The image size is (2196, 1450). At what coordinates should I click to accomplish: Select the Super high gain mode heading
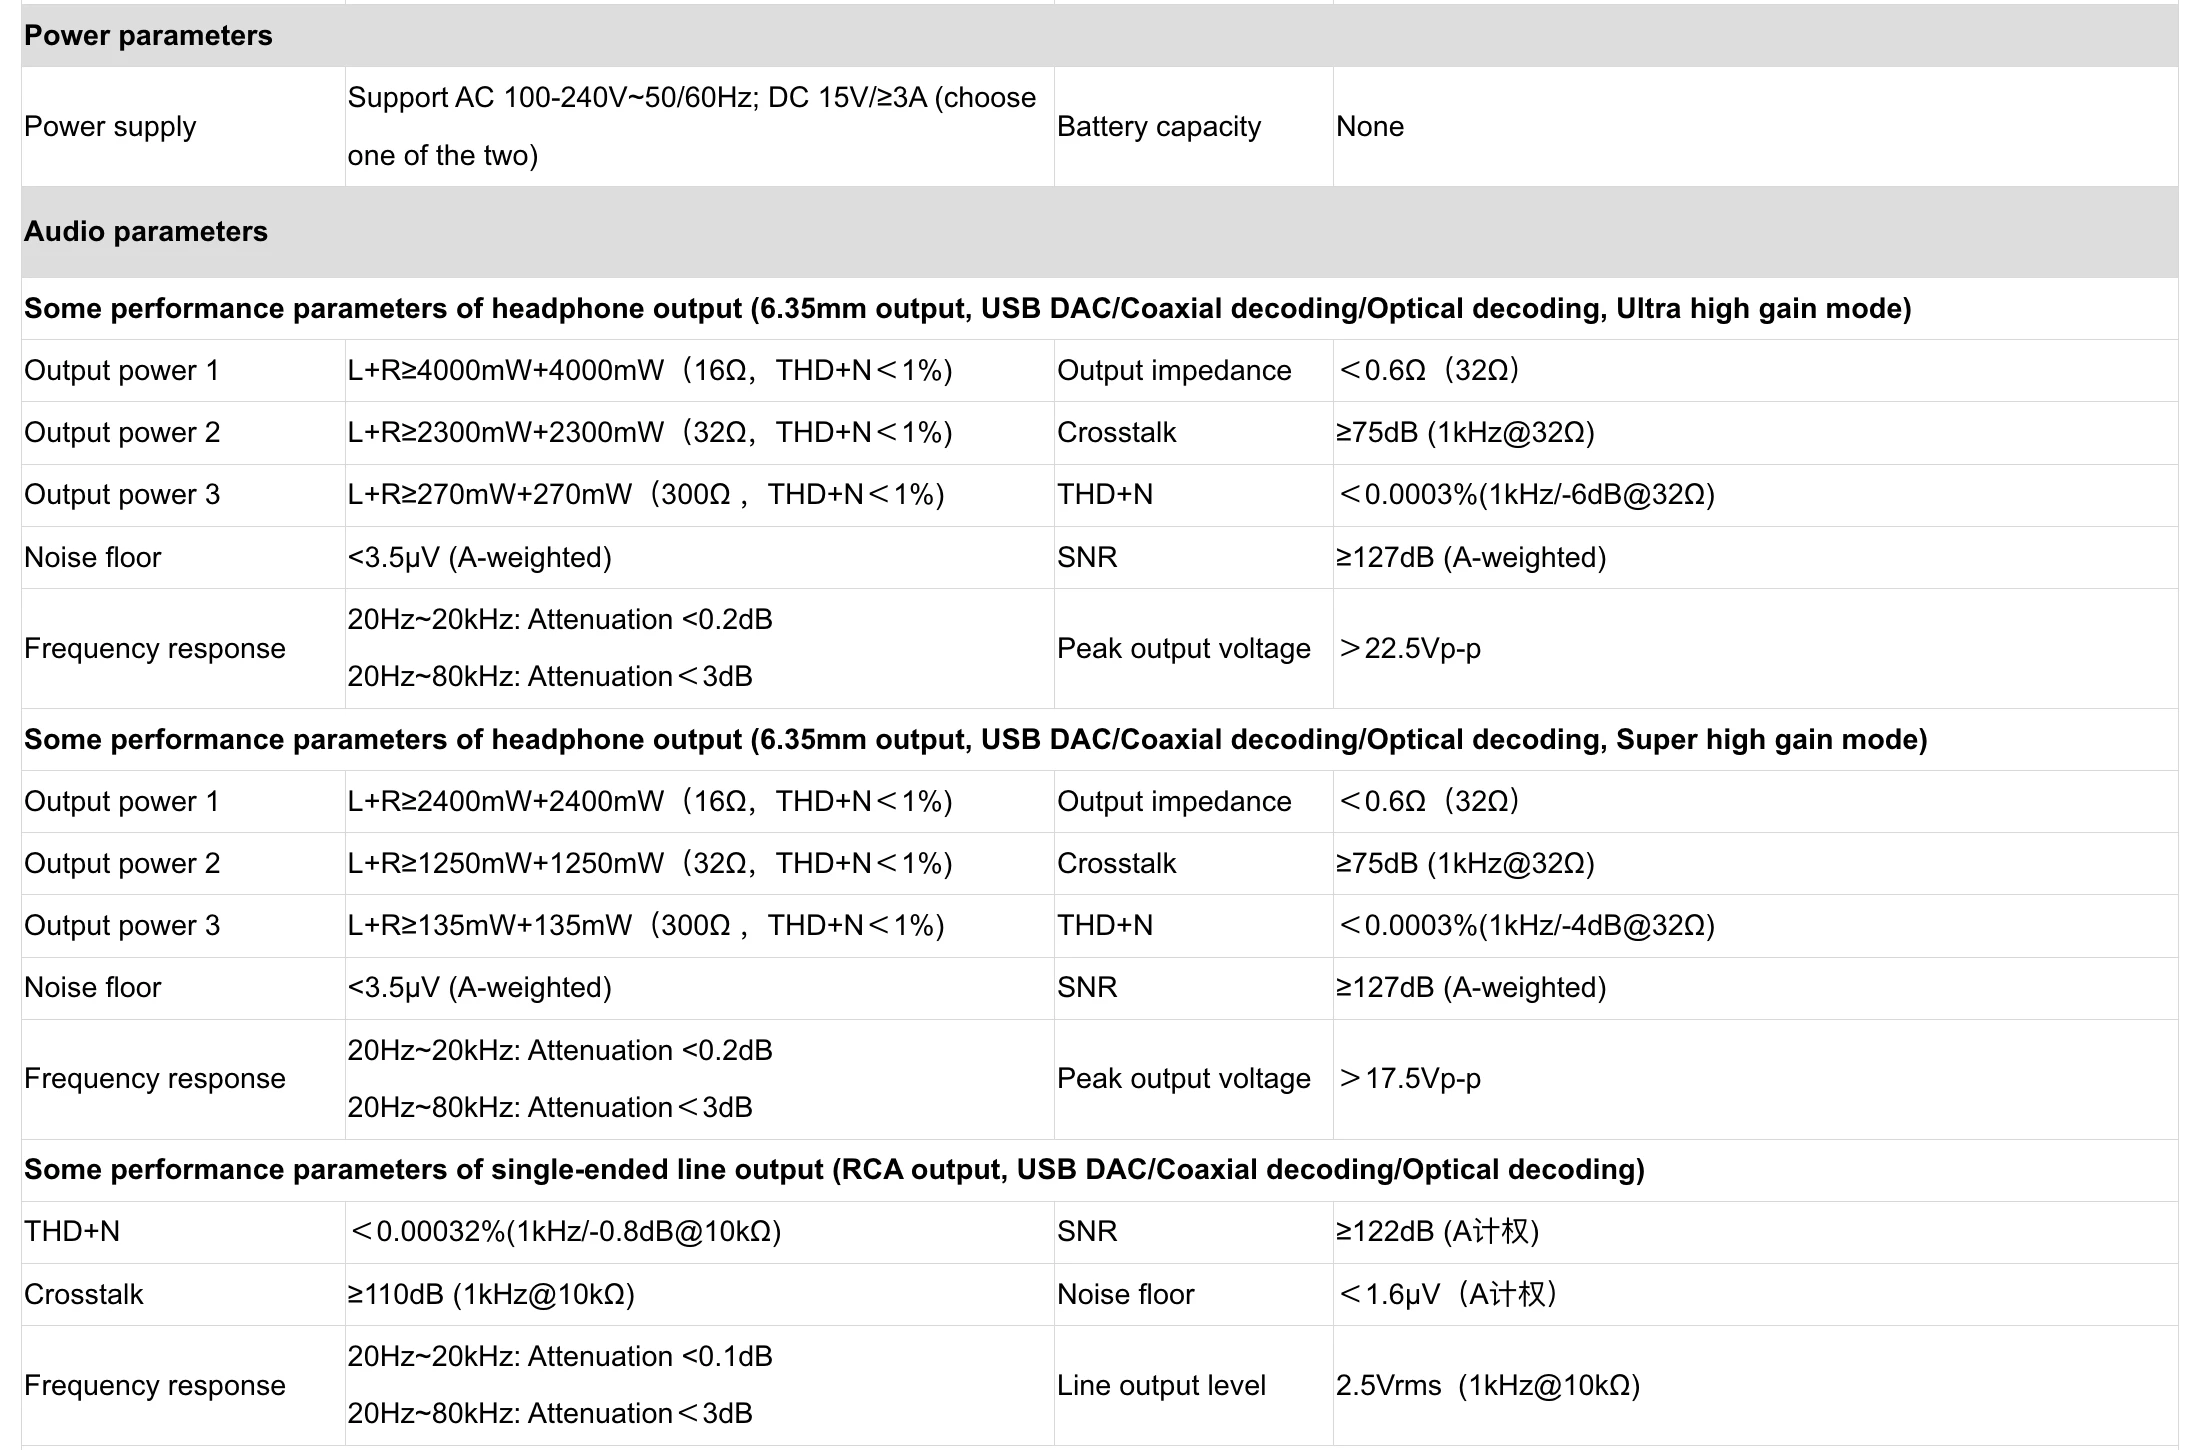click(x=975, y=740)
